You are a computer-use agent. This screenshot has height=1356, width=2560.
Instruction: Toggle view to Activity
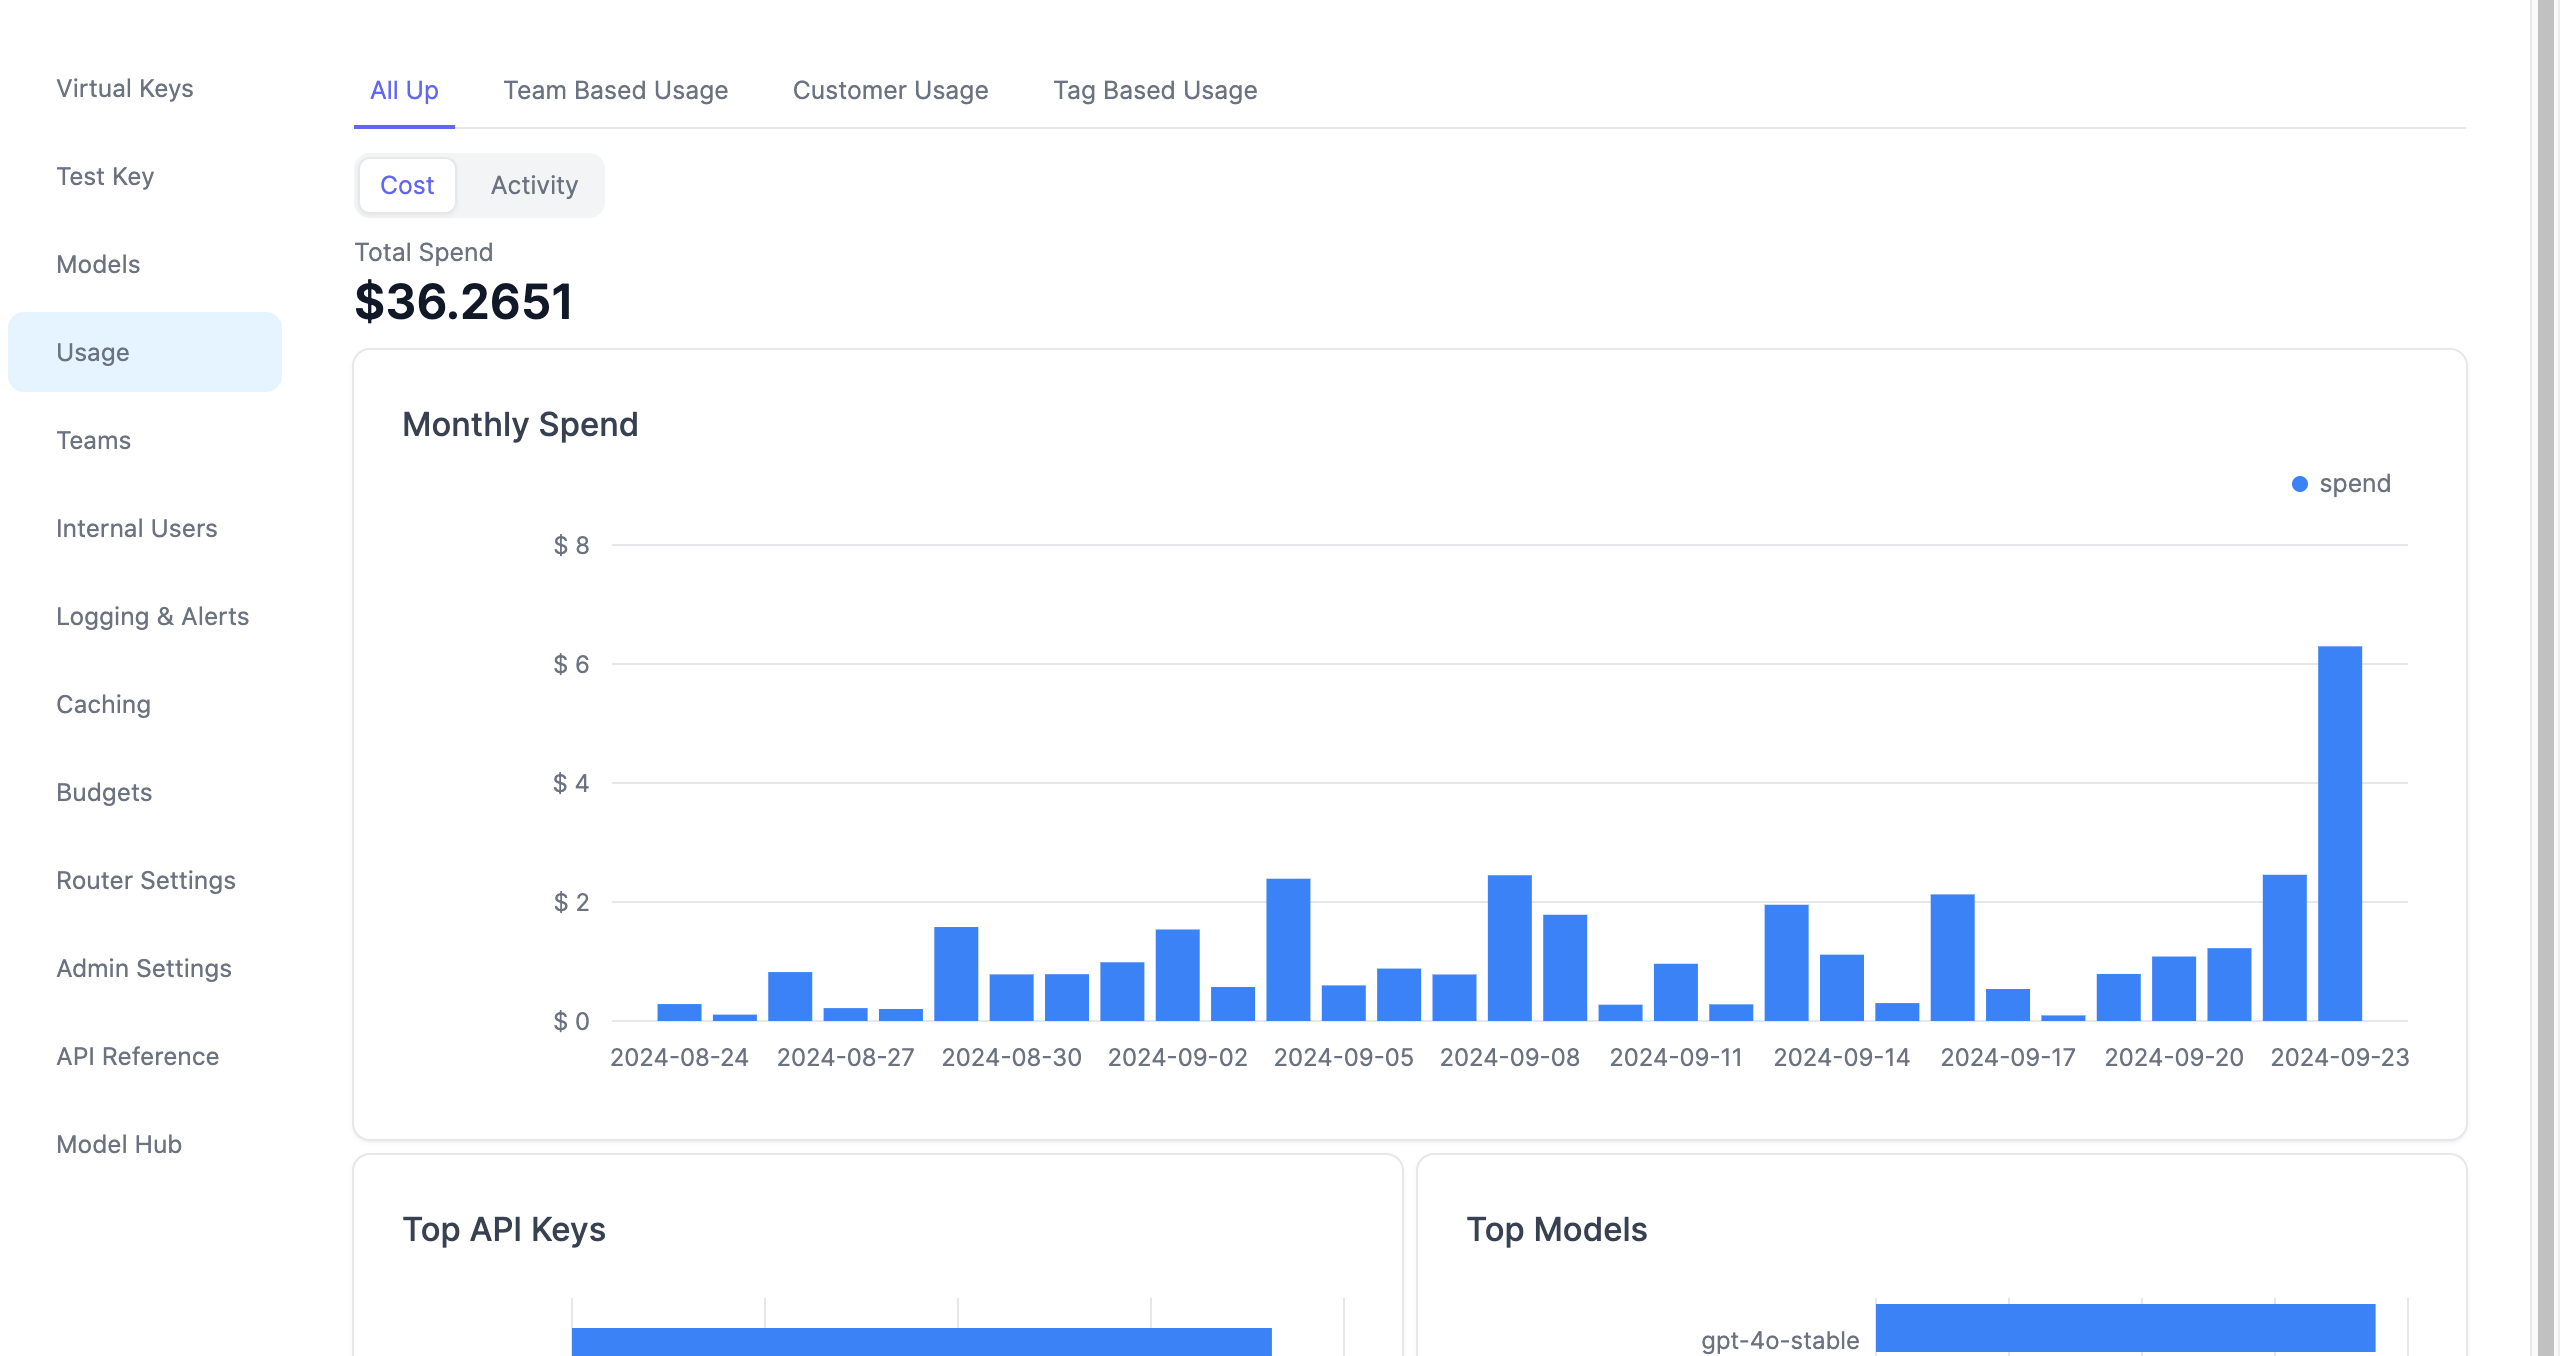[x=534, y=185]
